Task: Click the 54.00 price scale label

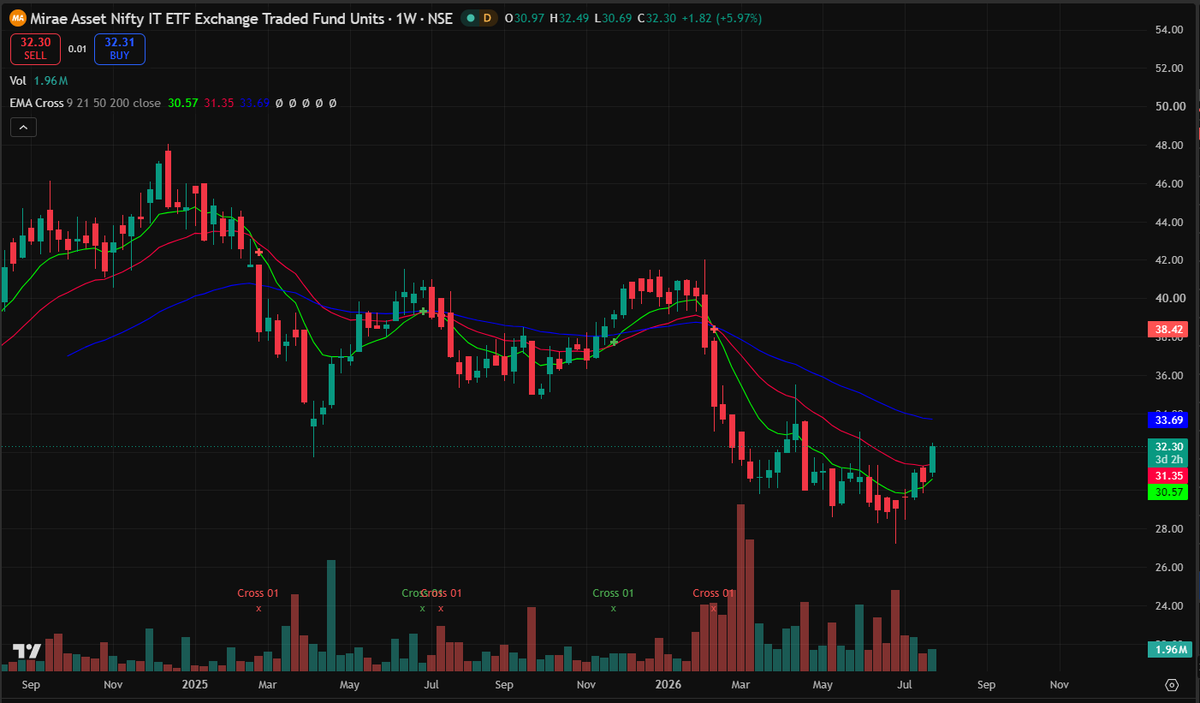Action: (x=1170, y=30)
